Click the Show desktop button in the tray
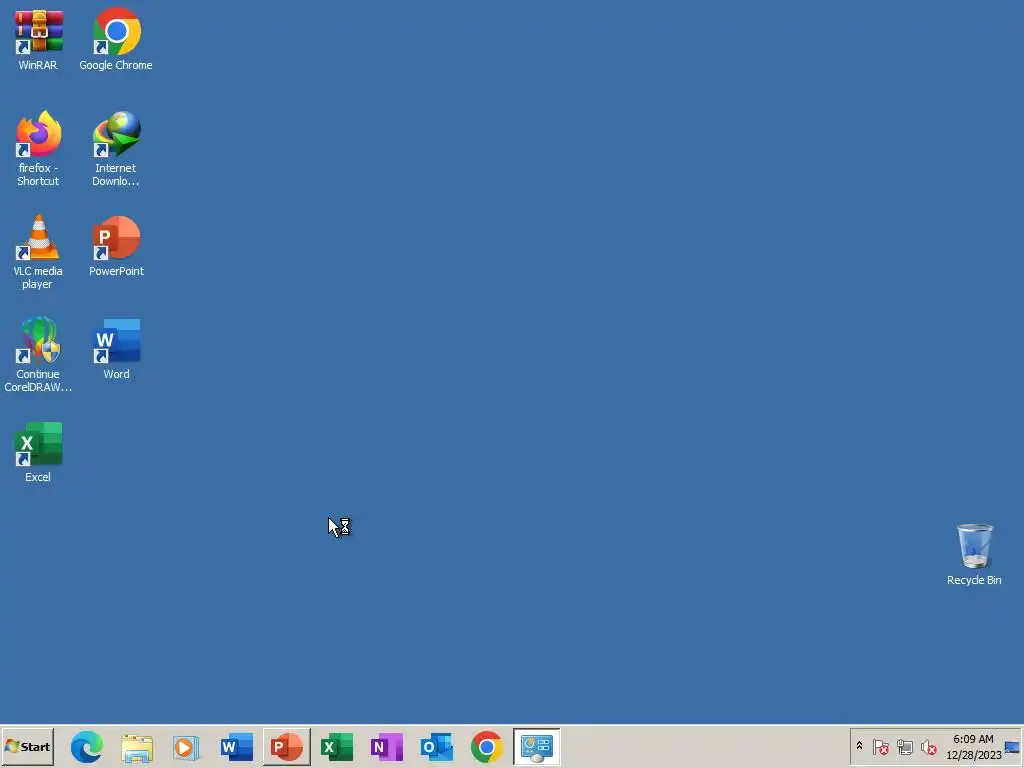The image size is (1024, 768). (x=1012, y=746)
